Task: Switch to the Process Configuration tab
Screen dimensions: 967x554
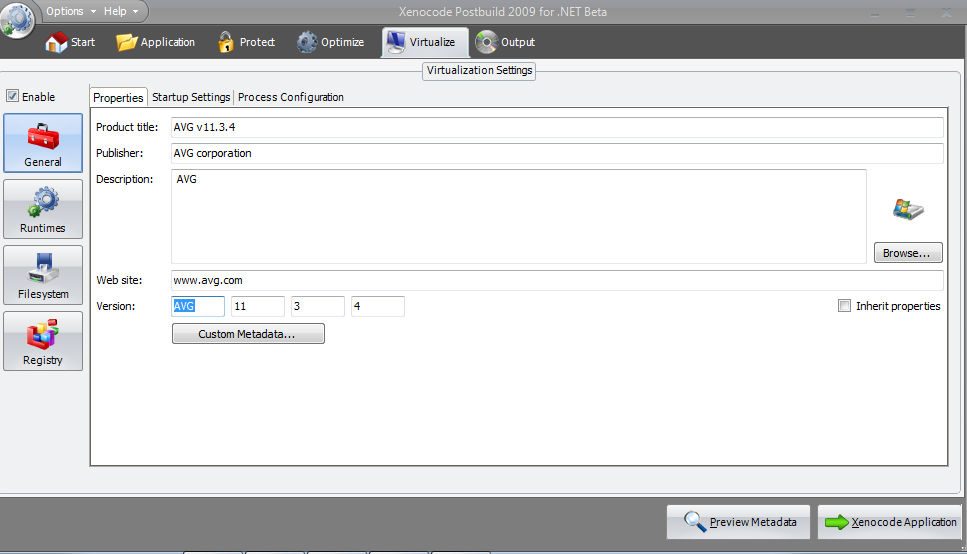Action: coord(290,97)
